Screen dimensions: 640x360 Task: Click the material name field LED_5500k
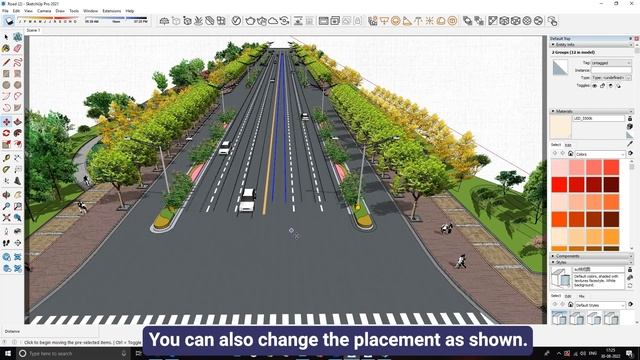[599, 118]
